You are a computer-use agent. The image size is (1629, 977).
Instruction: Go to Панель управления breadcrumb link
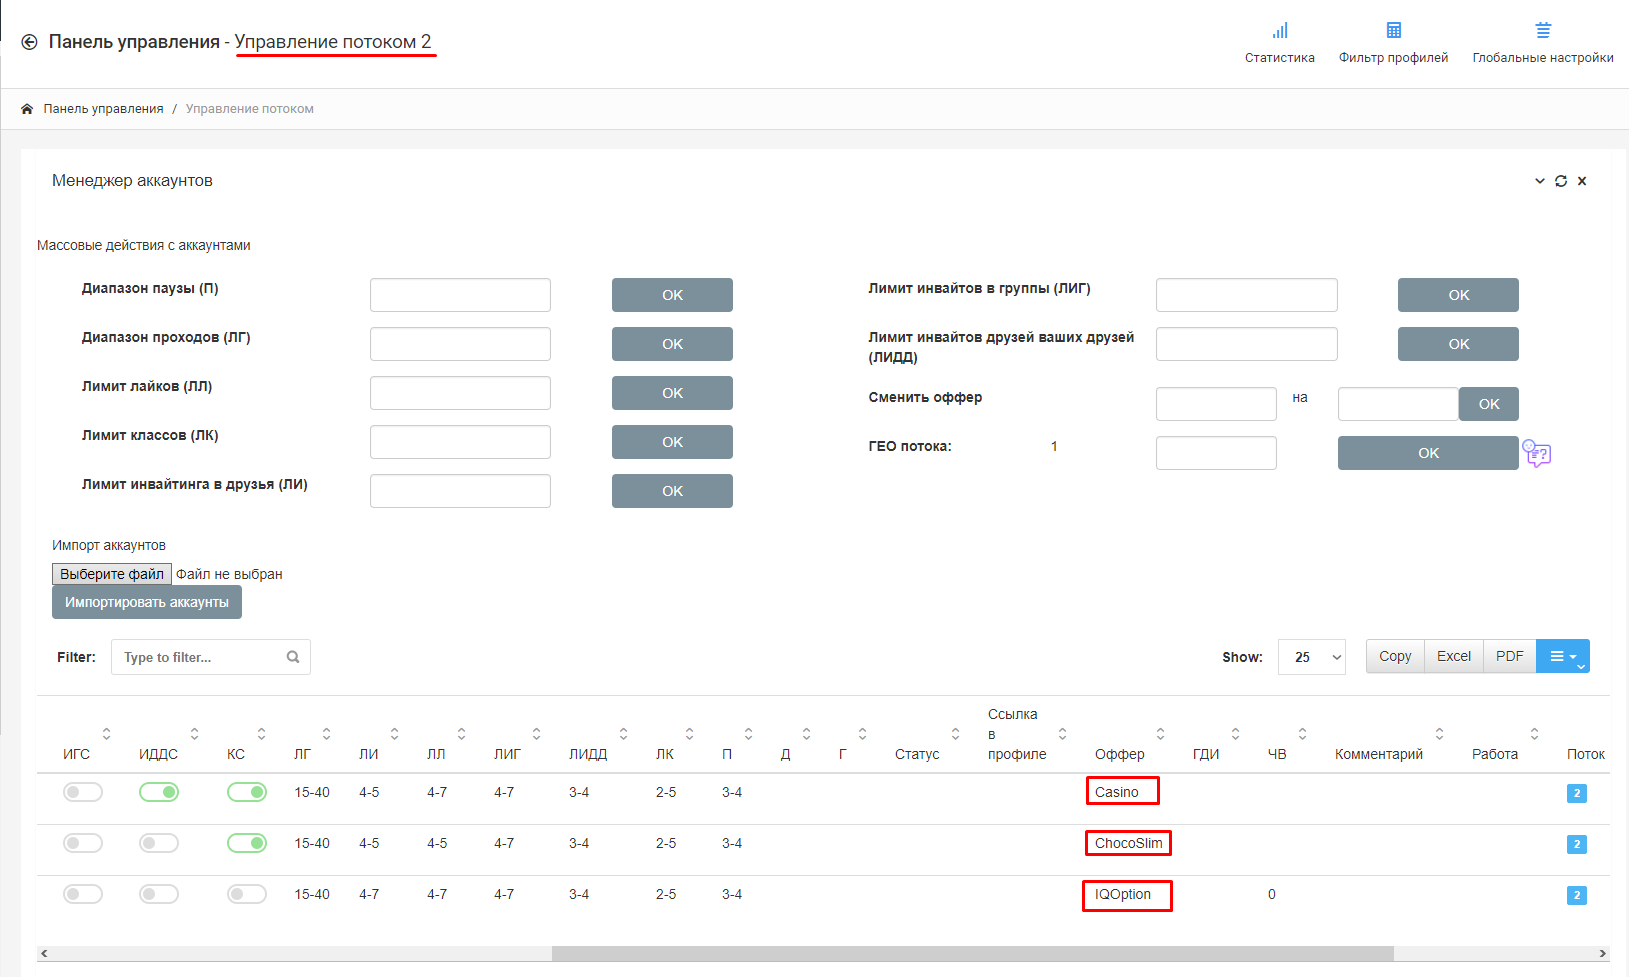[x=103, y=109]
